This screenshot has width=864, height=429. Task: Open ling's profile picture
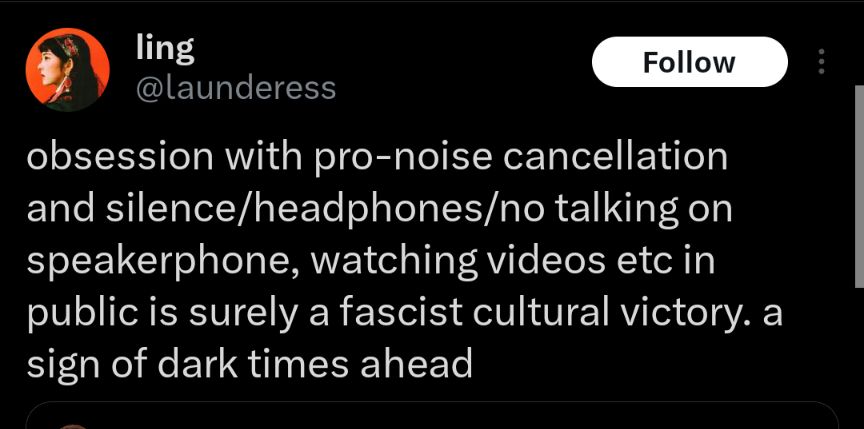pos(67,69)
